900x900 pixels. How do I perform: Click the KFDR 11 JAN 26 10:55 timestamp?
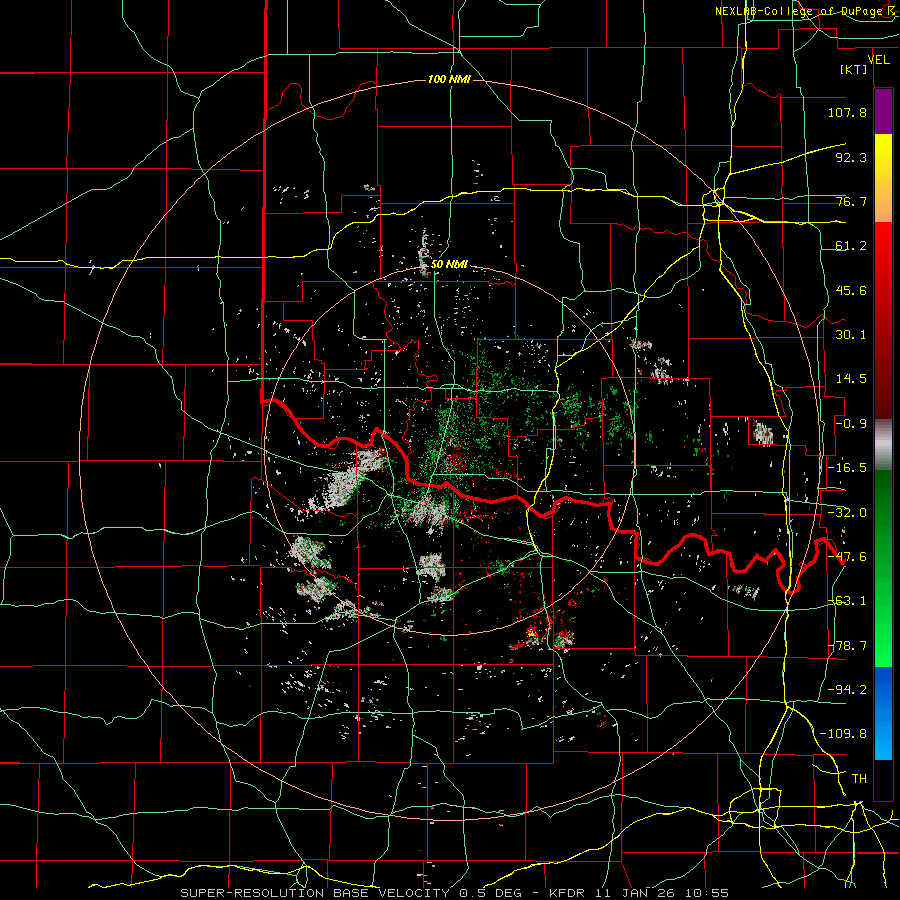click(x=639, y=893)
